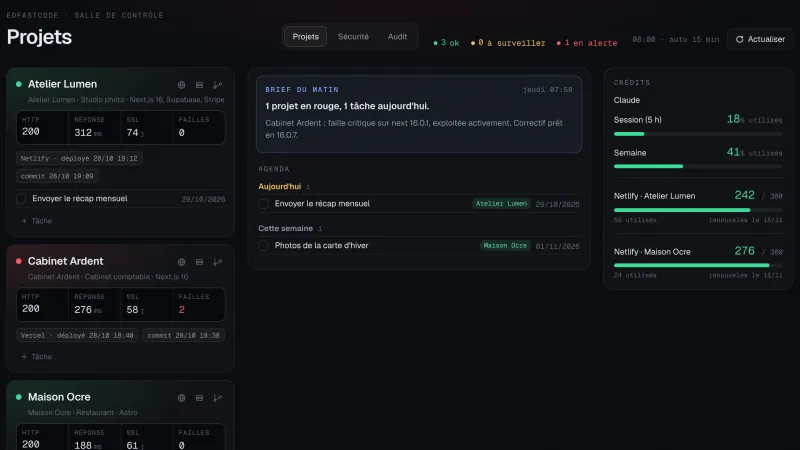Switch to the Audit tab
The height and width of the screenshot is (450, 800).
pyautogui.click(x=397, y=37)
